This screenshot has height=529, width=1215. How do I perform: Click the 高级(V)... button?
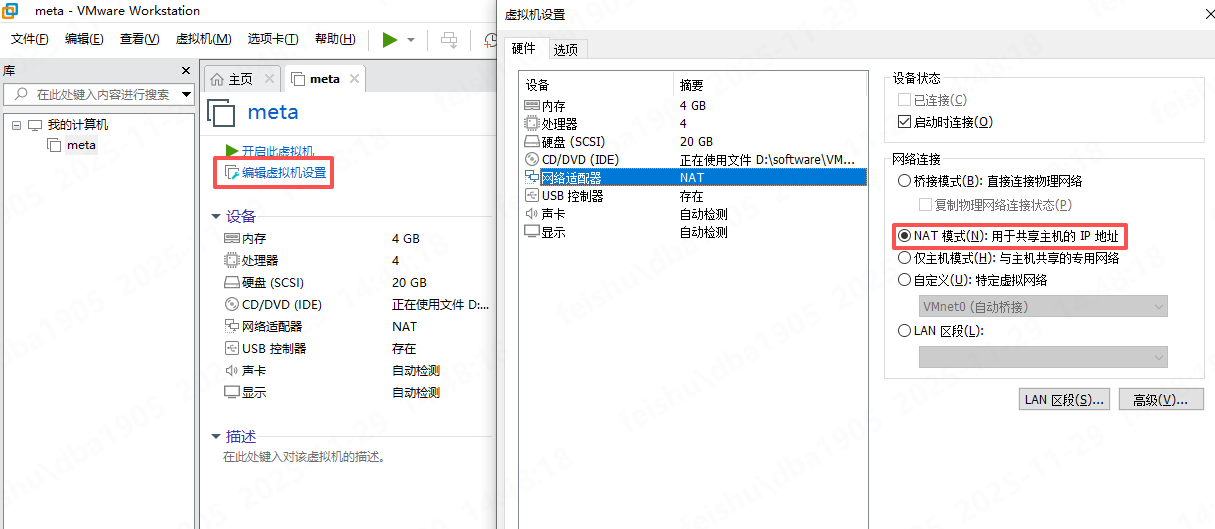tap(1160, 400)
